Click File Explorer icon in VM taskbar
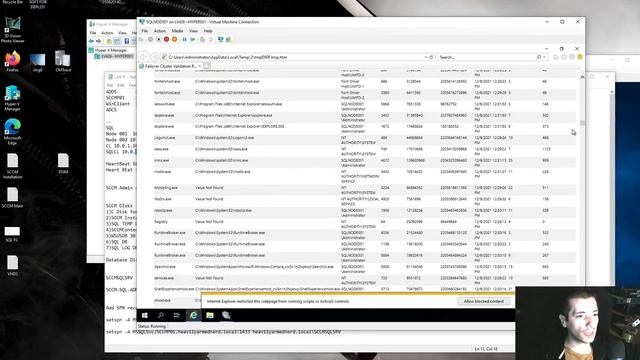Image resolution: width=640 pixels, height=360 pixels. click(210, 315)
